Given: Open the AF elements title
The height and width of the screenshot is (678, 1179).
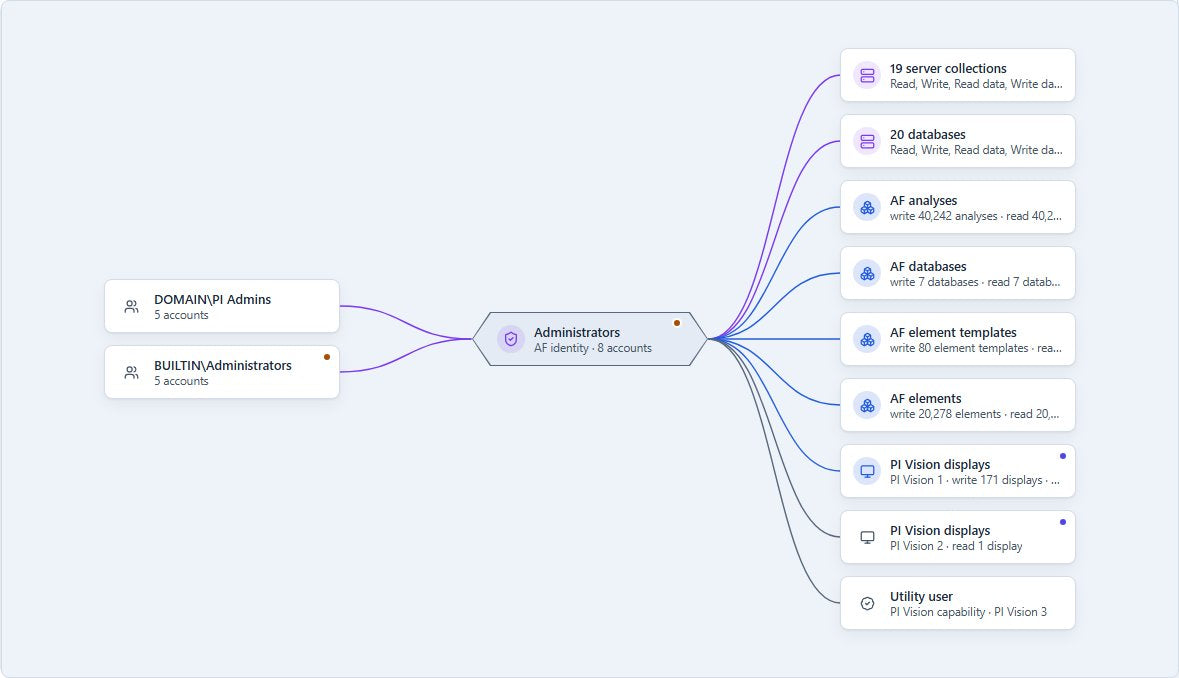Looking at the screenshot, I should [926, 398].
